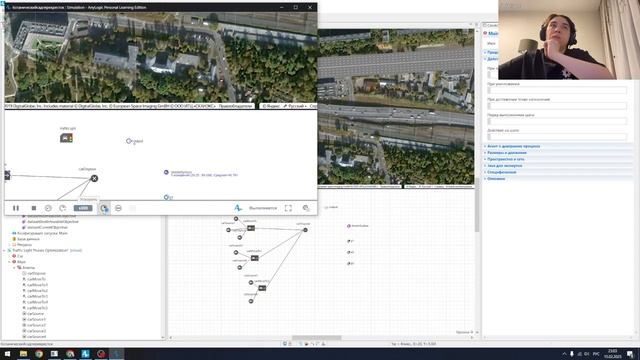Select carDispose node in editor diagram
Image resolution: width=640 pixels, height=360 pixels.
coord(305,230)
